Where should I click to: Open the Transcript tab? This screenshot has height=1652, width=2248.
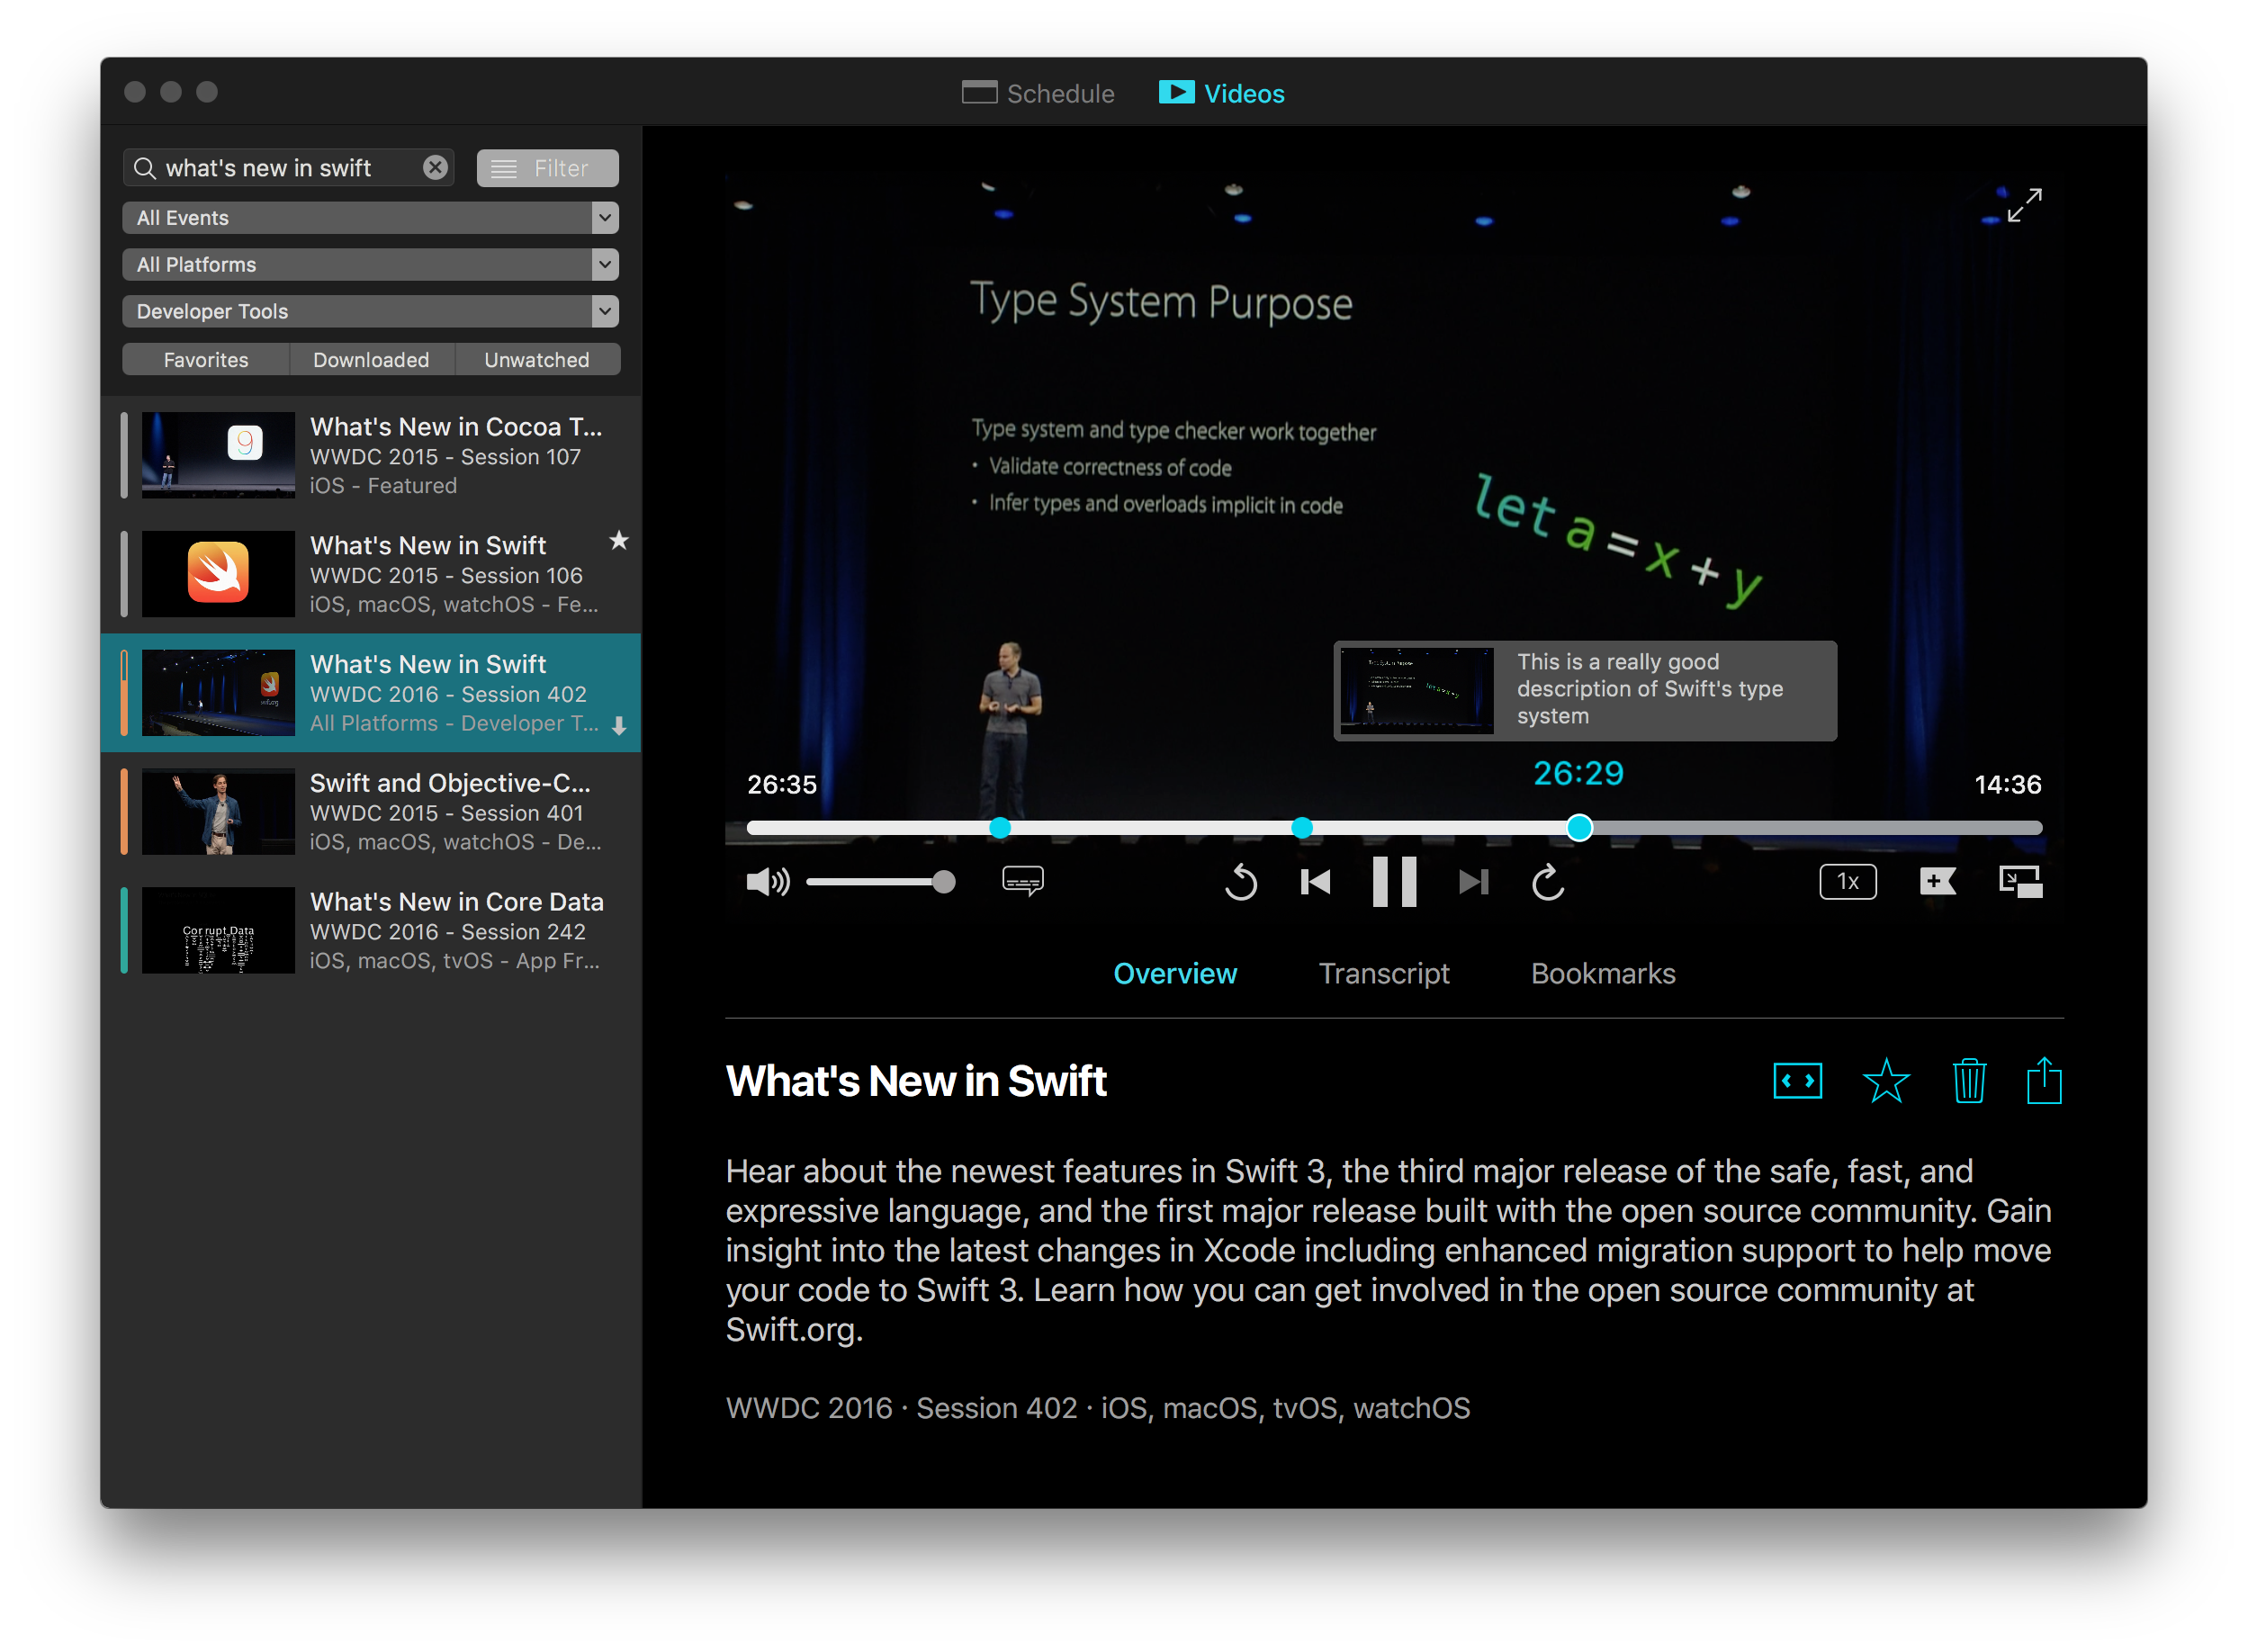(x=1383, y=973)
